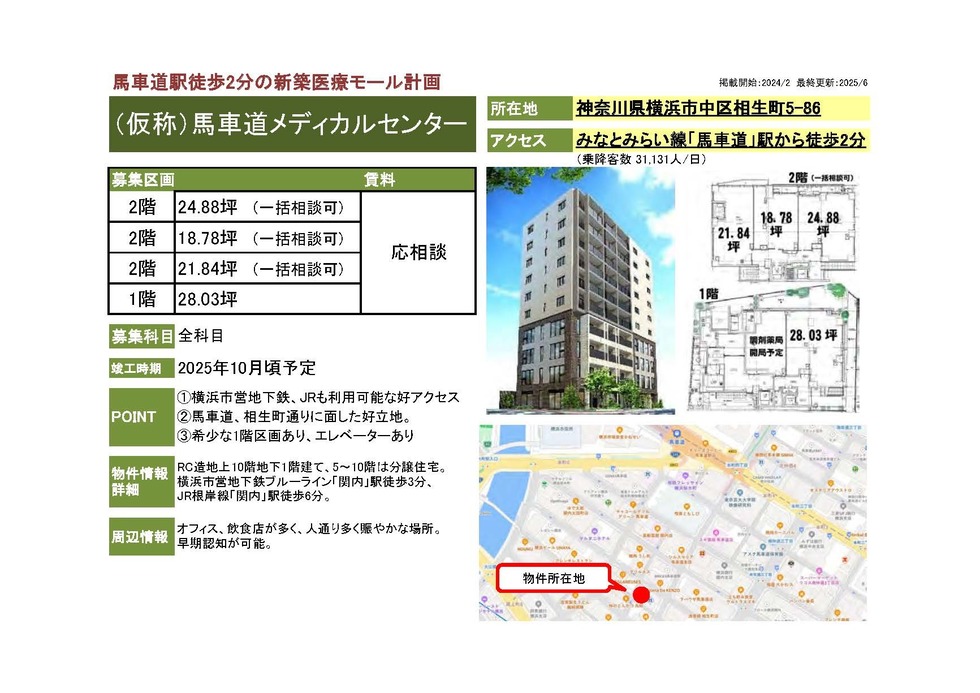
Task: Click the 応相談 rent cell
Action: point(418,252)
